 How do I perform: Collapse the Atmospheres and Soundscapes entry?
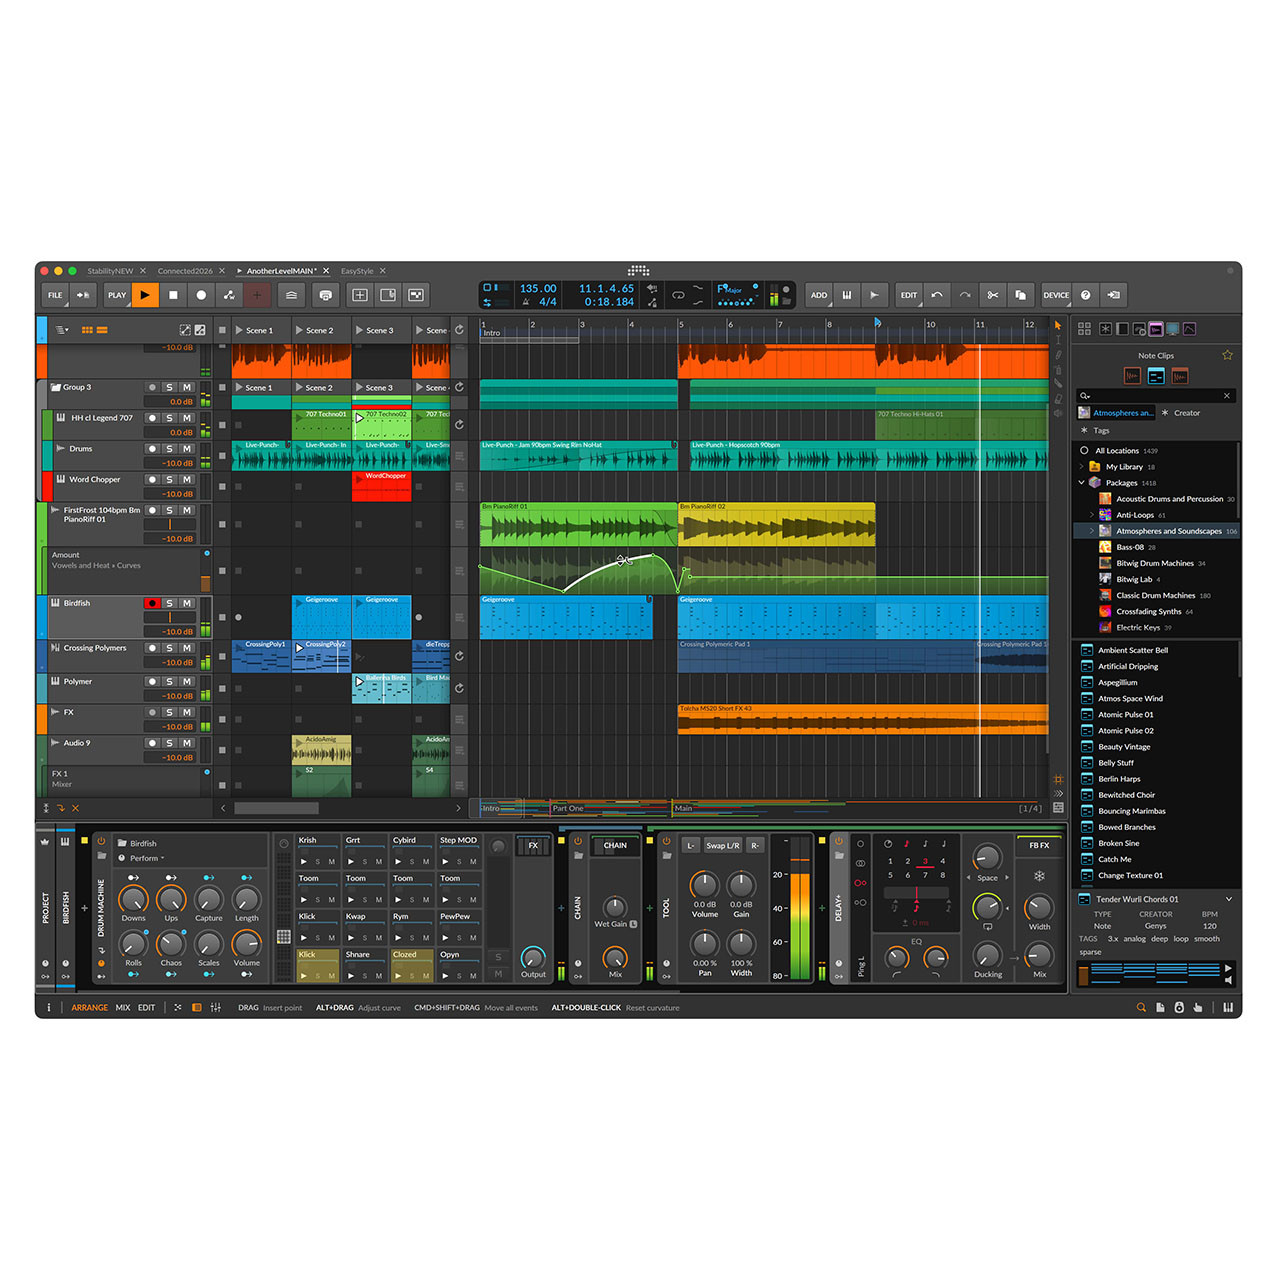click(x=1091, y=530)
